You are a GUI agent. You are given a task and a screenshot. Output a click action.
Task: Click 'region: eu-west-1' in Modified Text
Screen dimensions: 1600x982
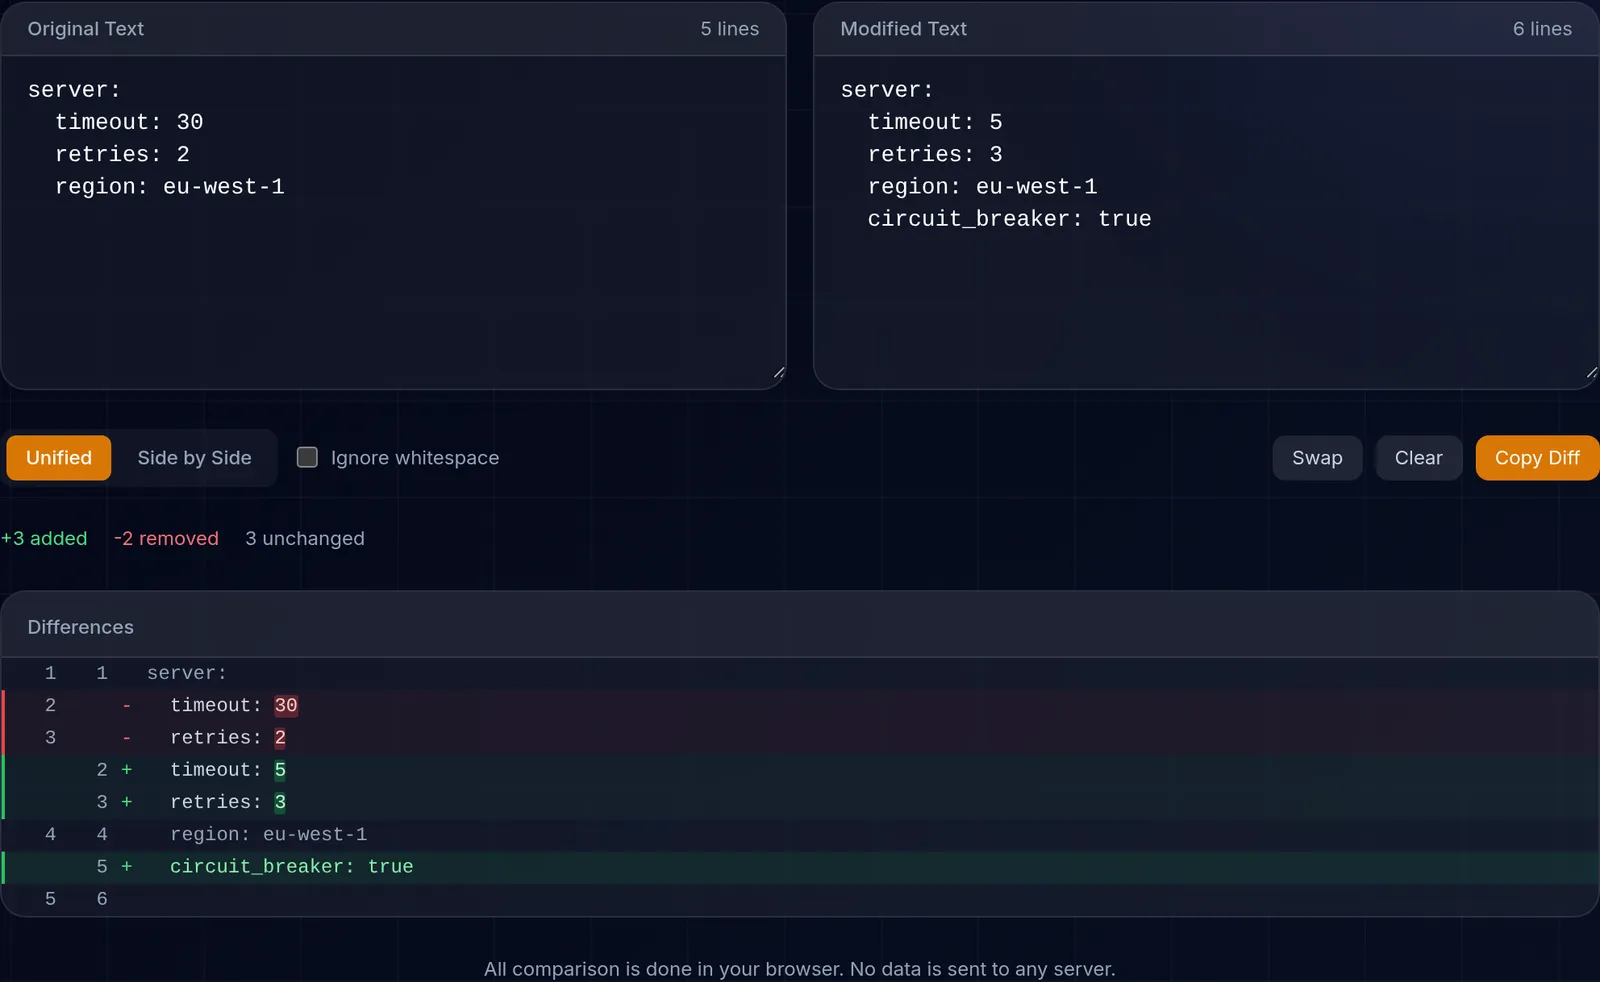point(983,187)
